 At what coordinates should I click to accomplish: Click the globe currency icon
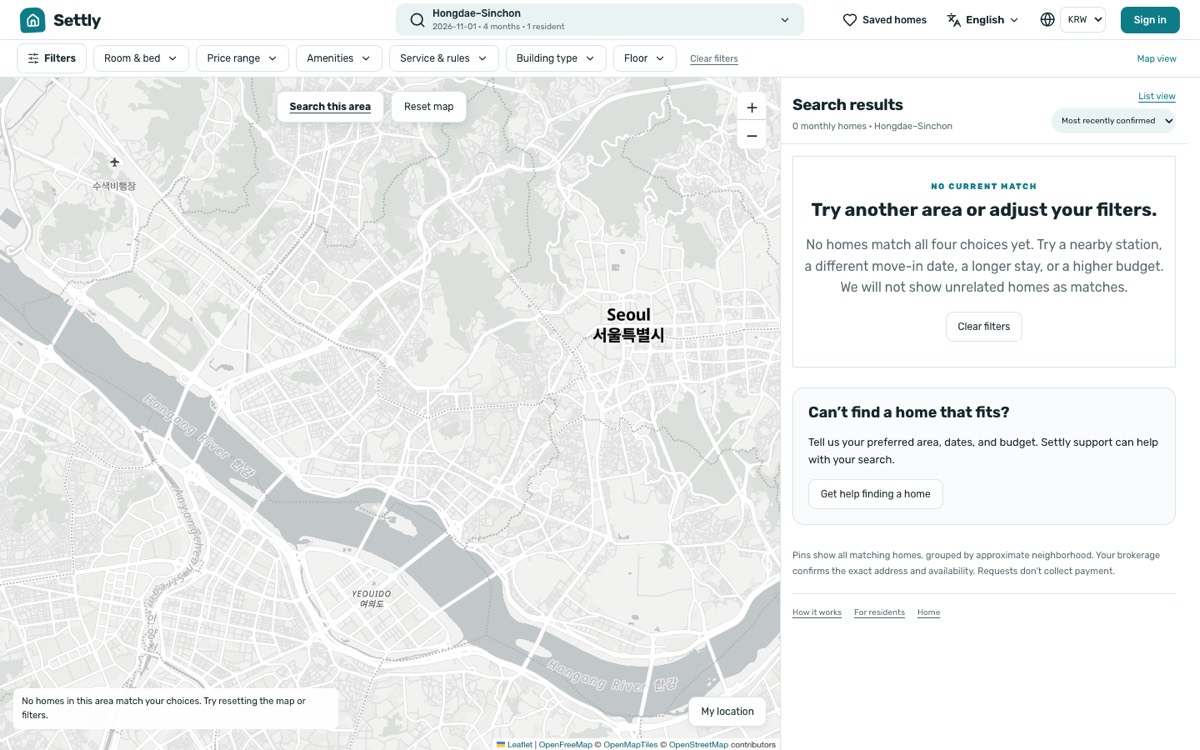[1047, 20]
